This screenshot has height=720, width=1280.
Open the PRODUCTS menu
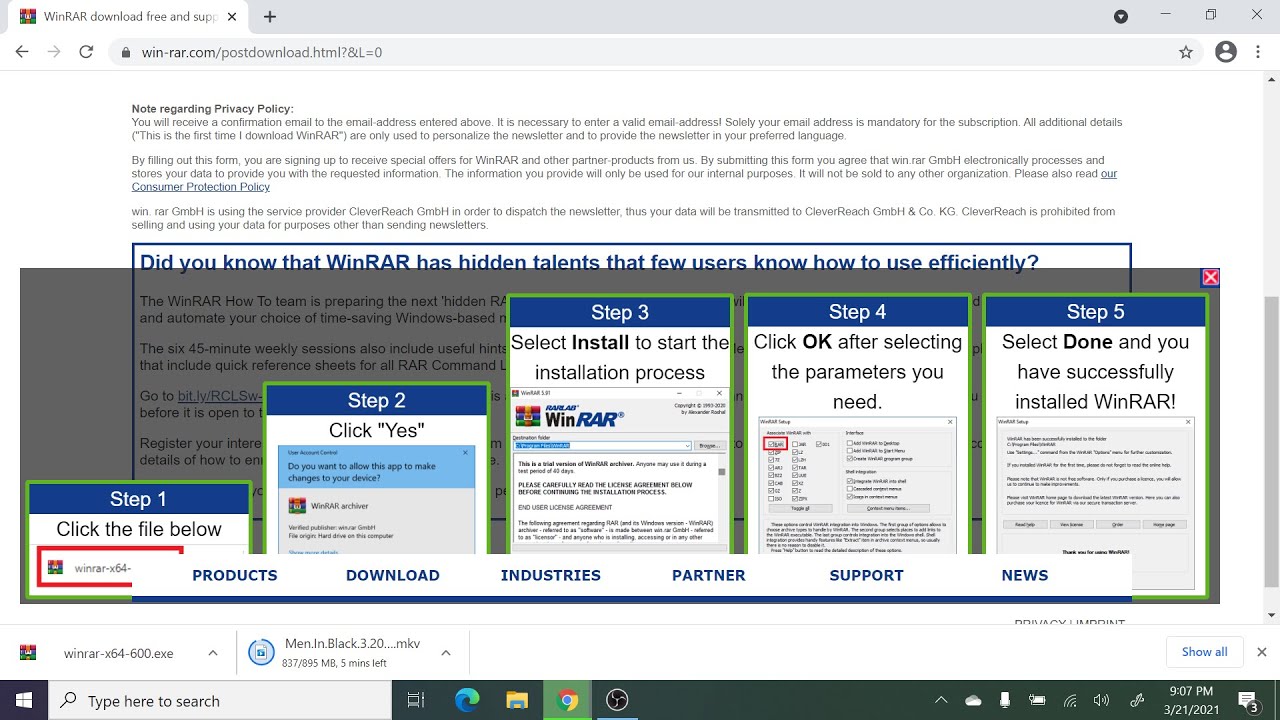tap(234, 575)
